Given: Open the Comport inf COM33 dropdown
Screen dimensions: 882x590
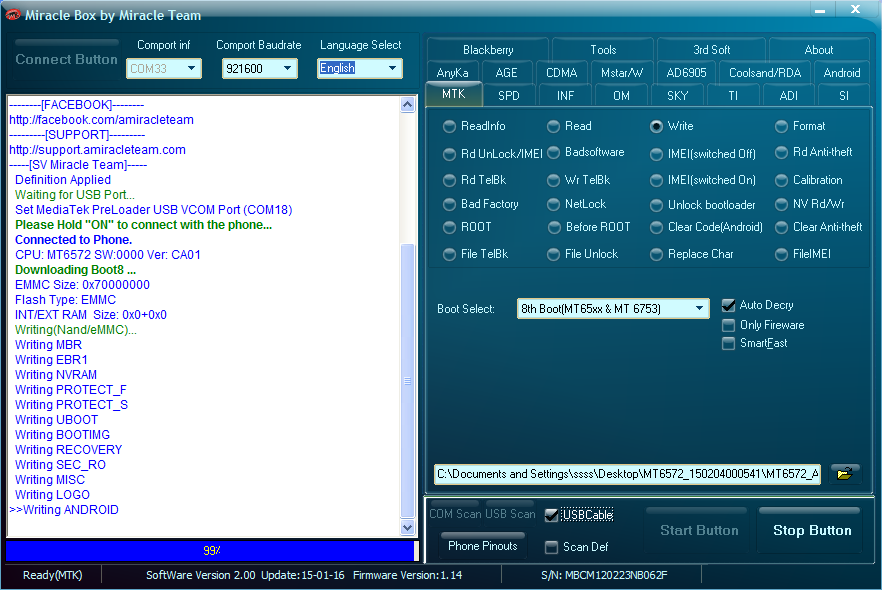Looking at the screenshot, I should pyautogui.click(x=164, y=69).
